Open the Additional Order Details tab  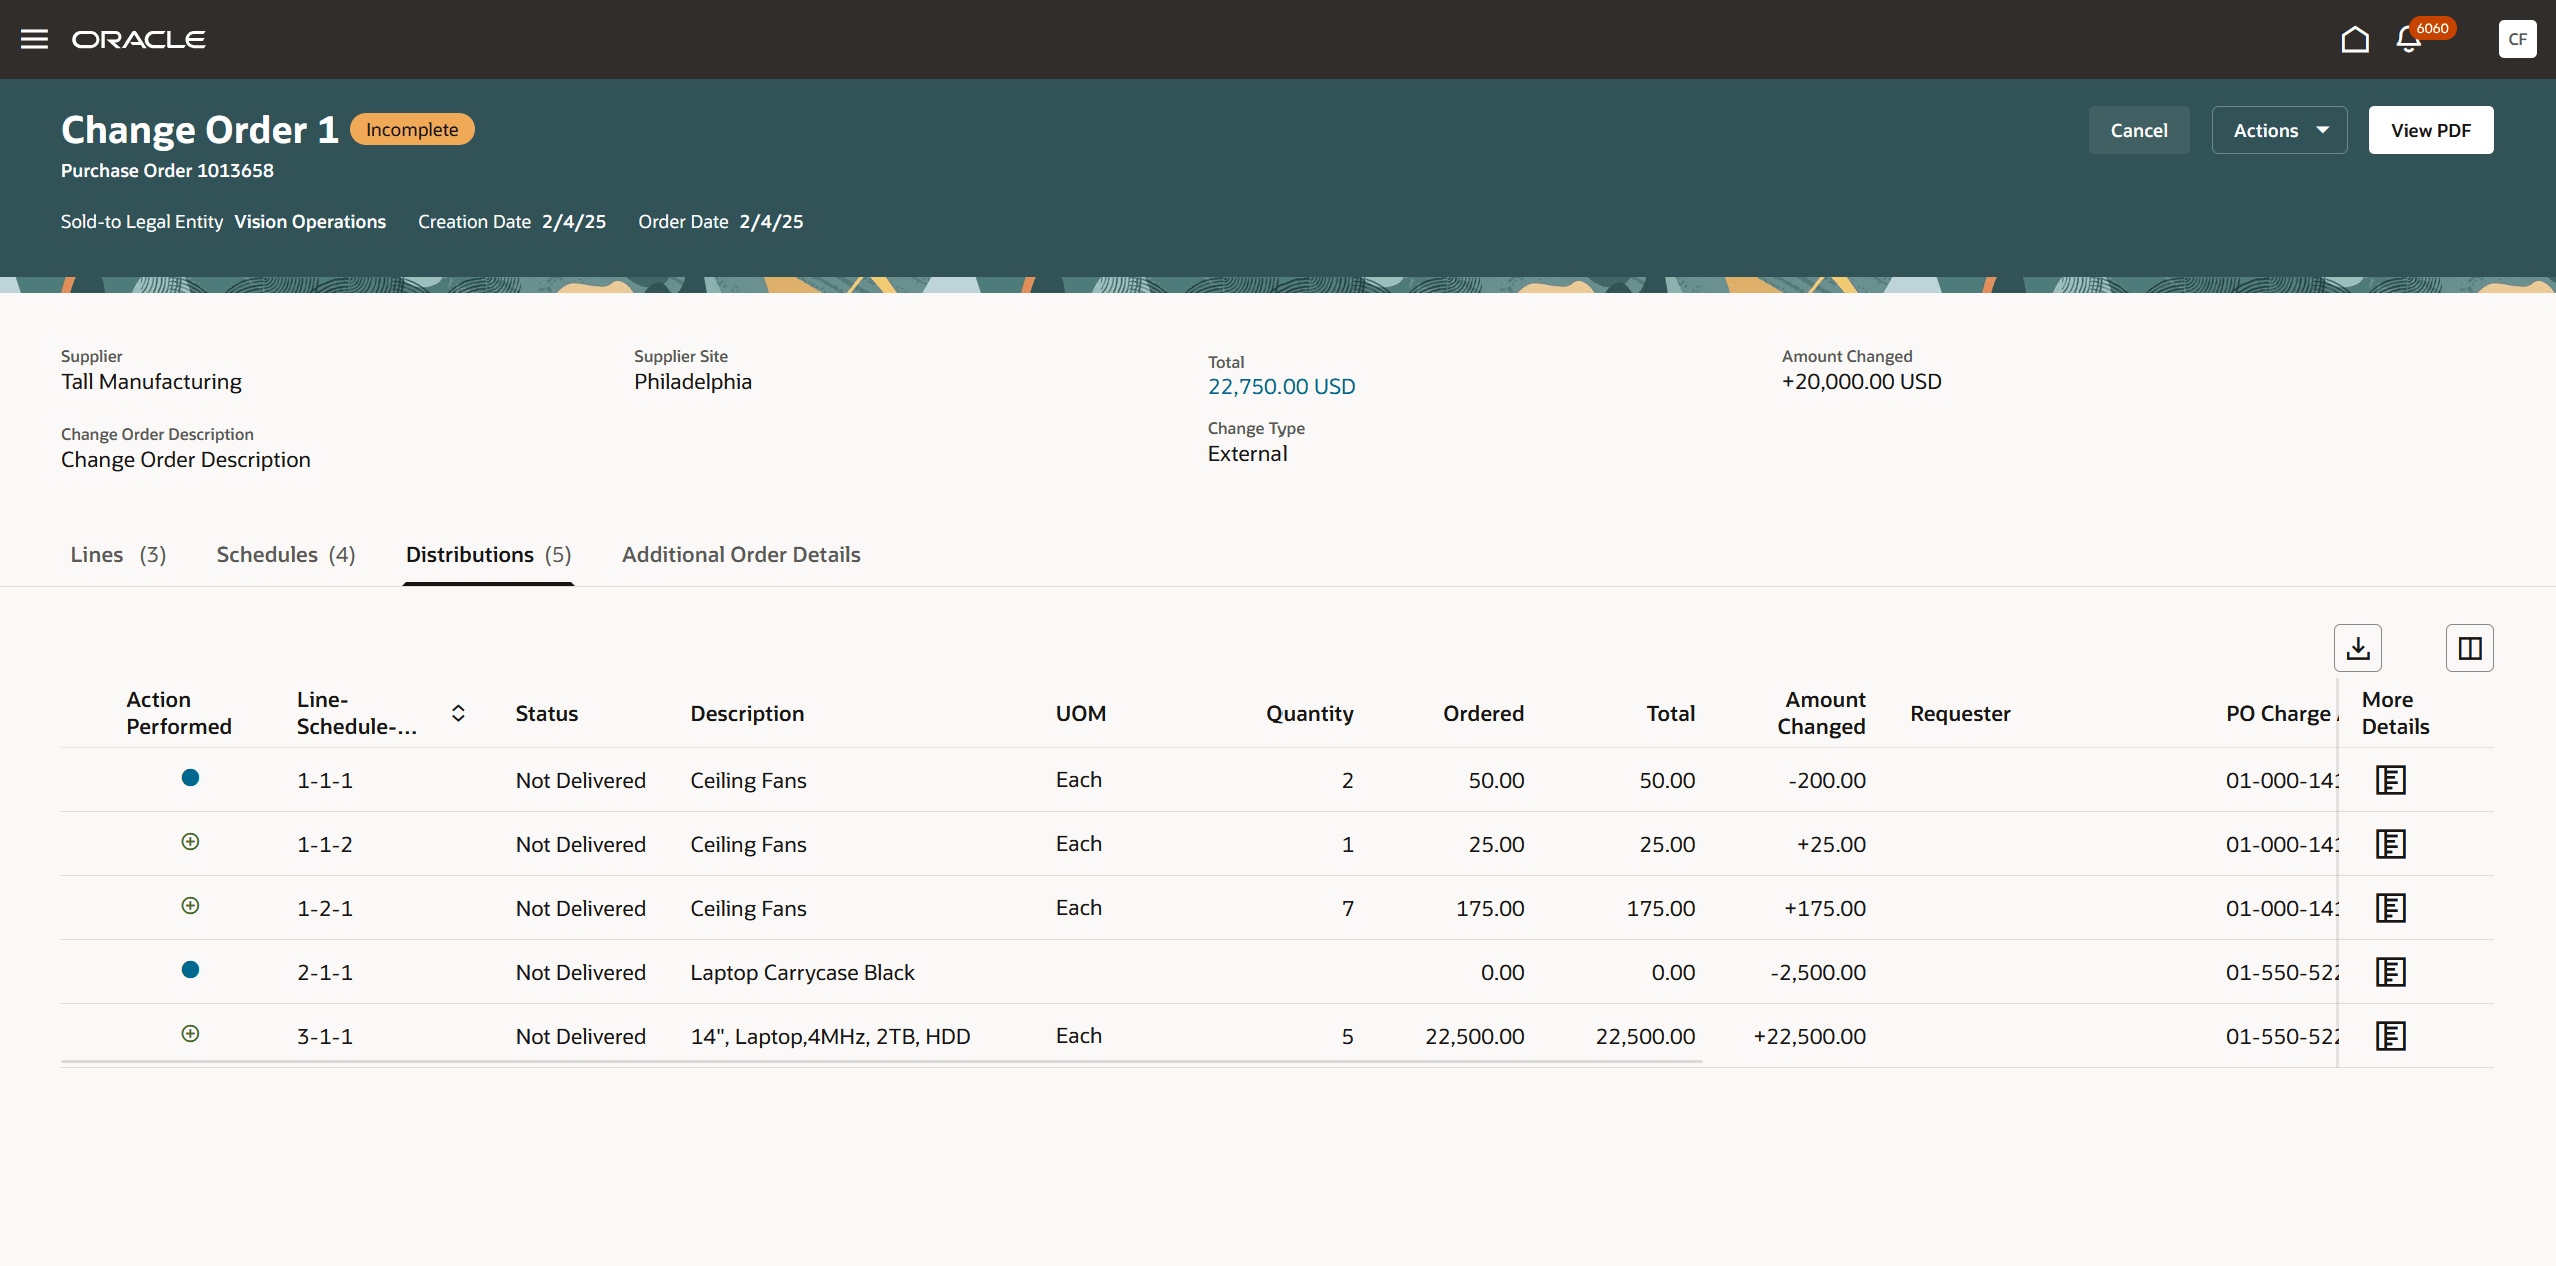741,555
